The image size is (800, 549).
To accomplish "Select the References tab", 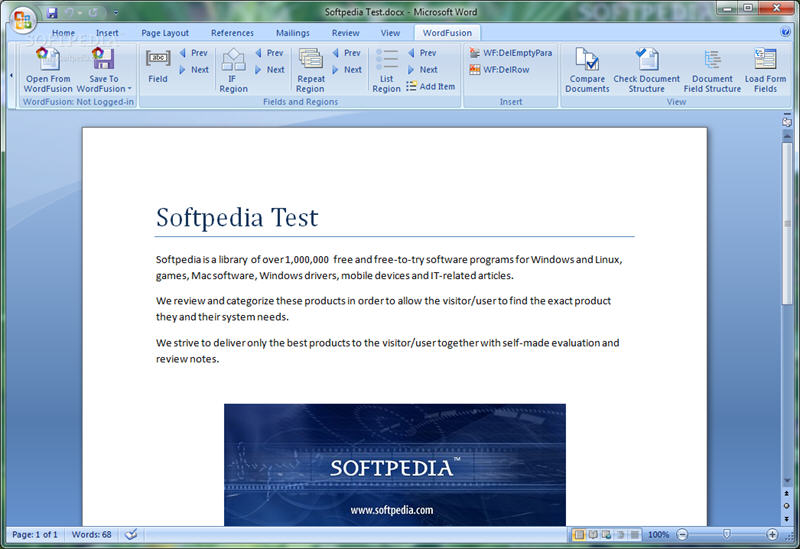I will [232, 33].
